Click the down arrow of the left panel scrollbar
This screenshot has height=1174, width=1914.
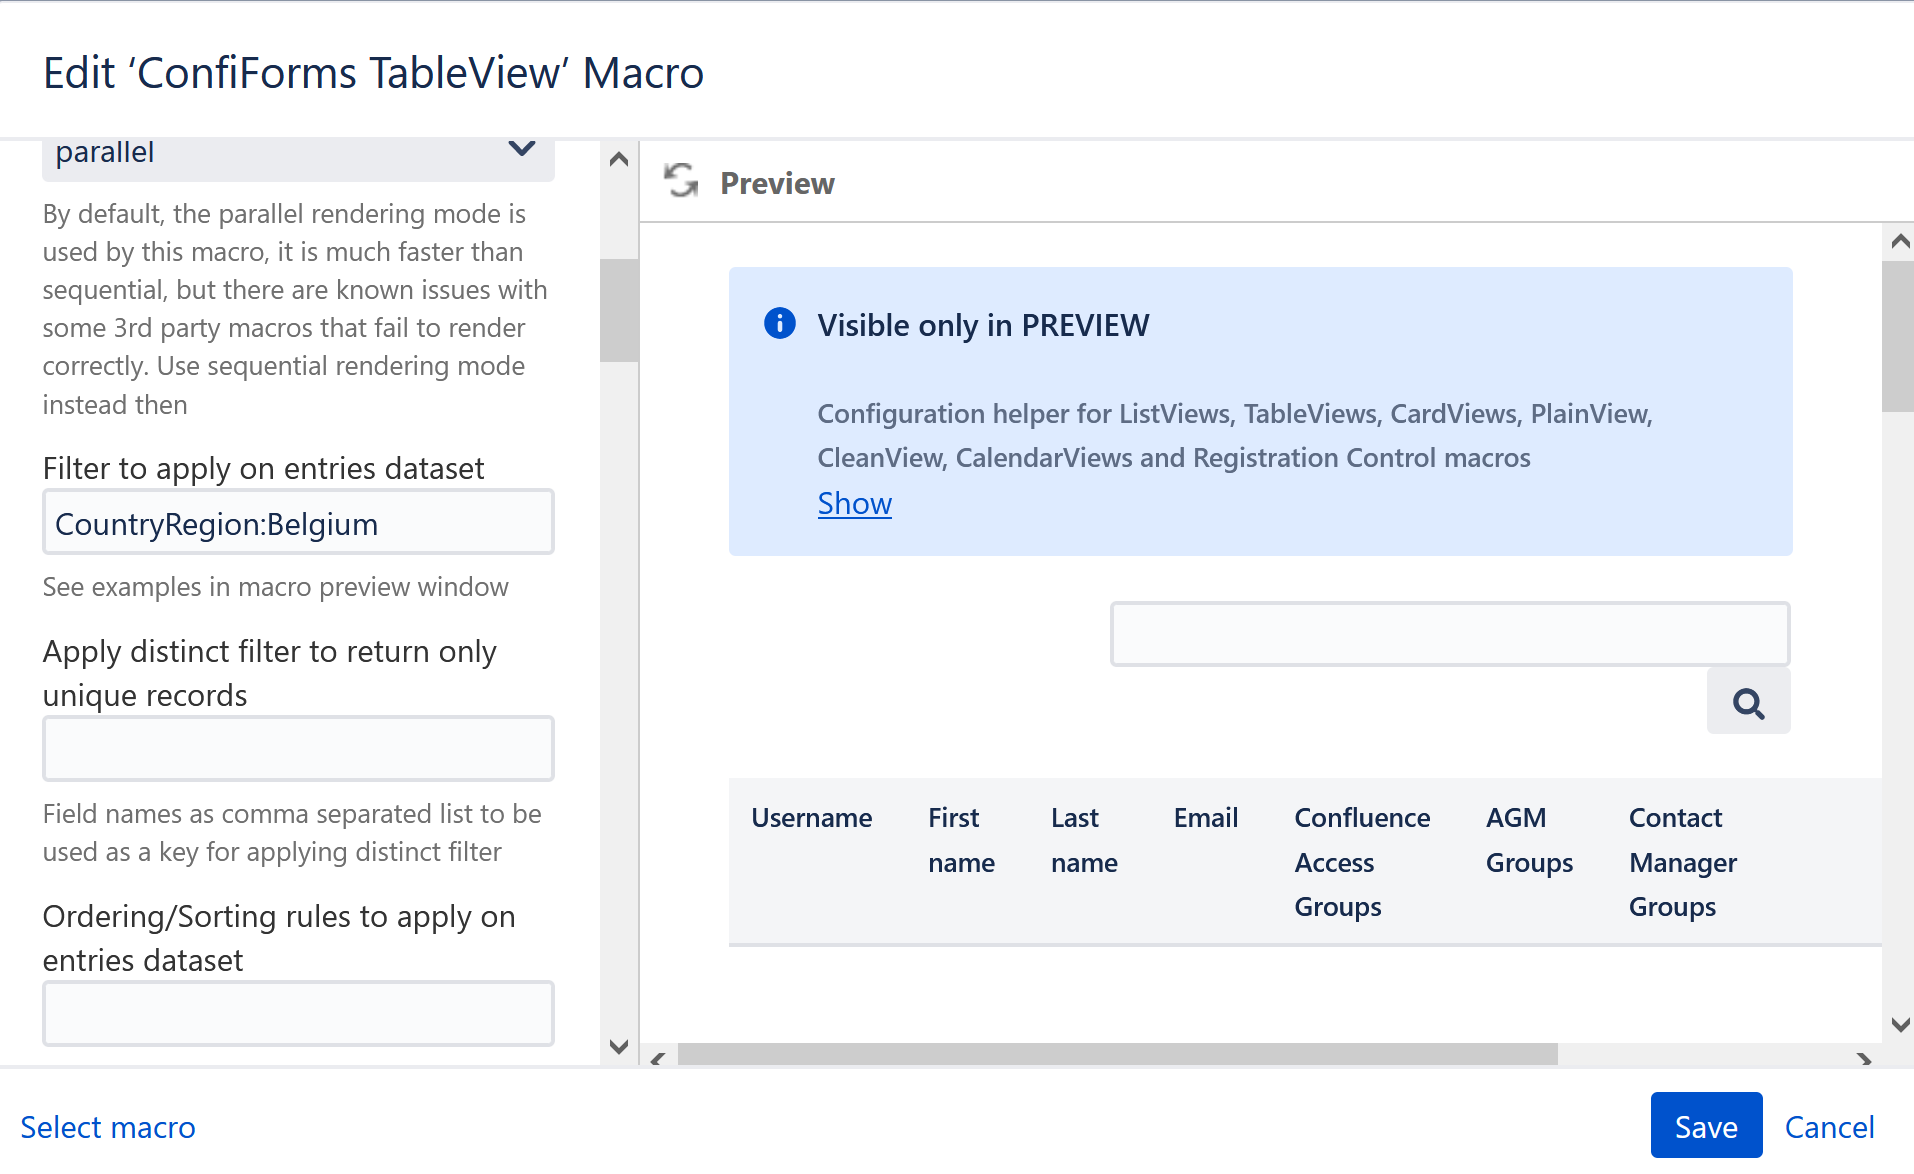point(618,1046)
